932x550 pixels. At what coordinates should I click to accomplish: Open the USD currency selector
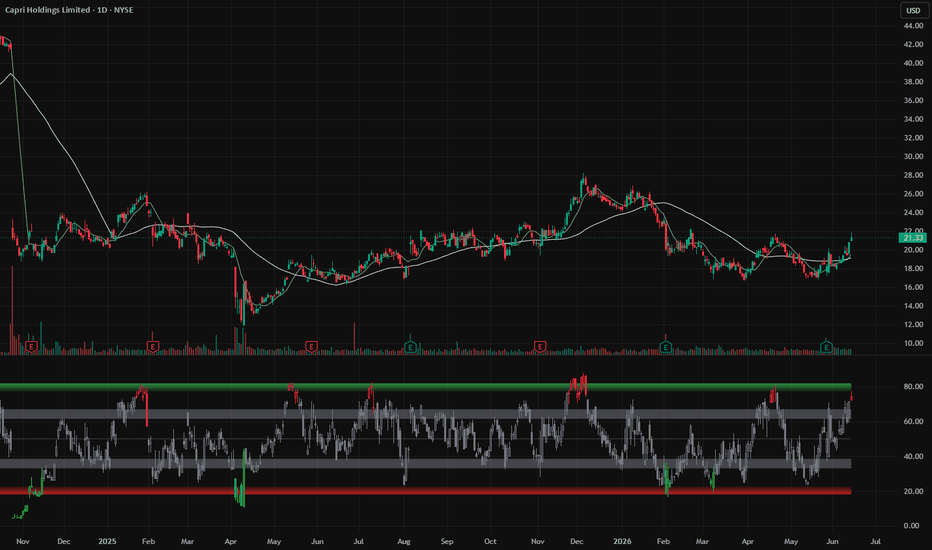click(913, 10)
